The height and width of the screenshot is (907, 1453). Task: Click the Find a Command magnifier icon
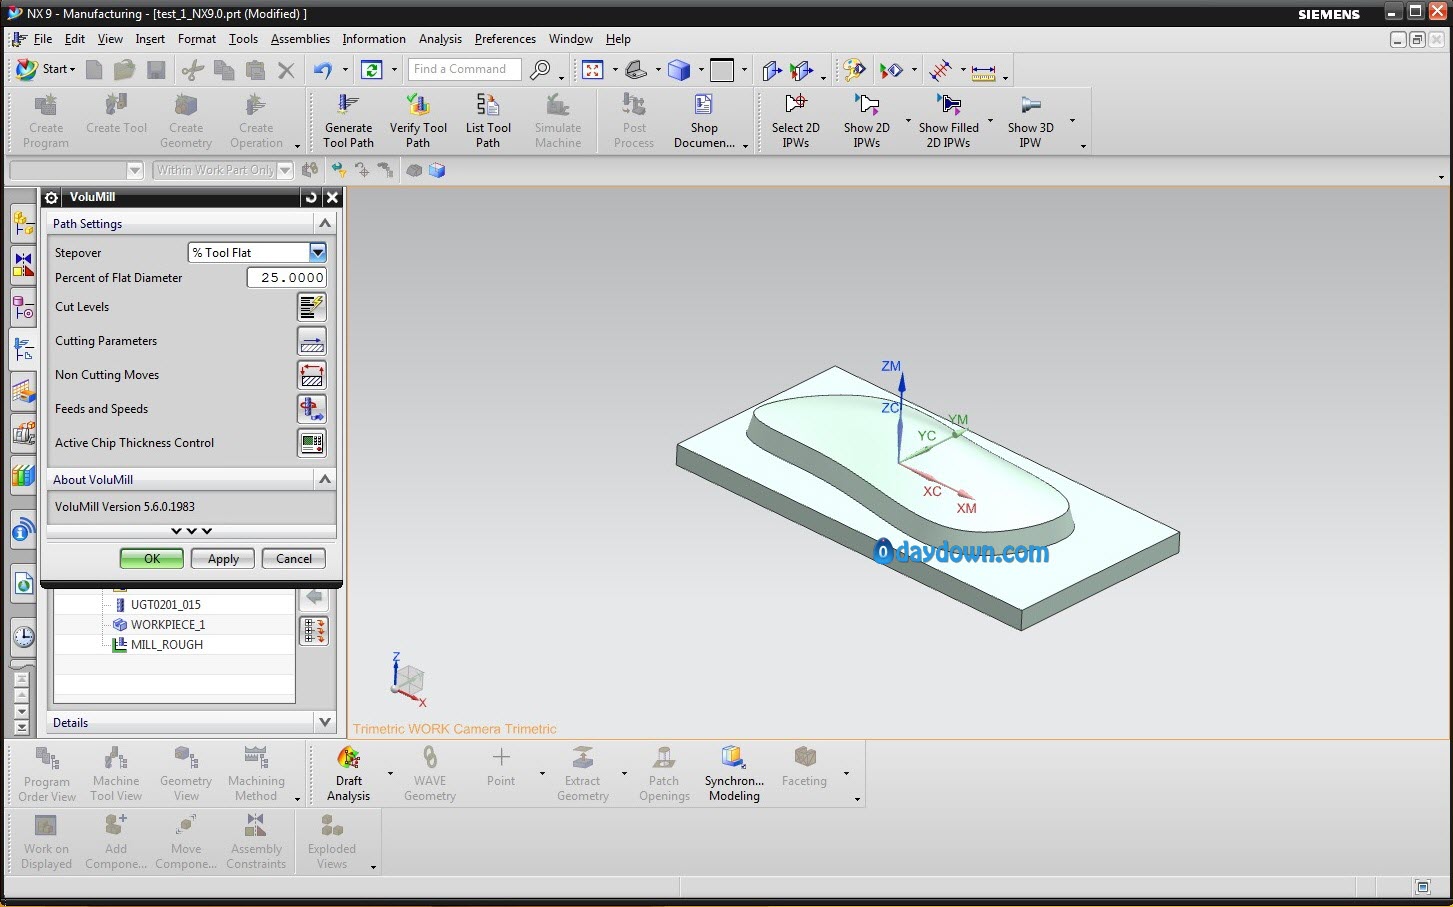pyautogui.click(x=540, y=70)
